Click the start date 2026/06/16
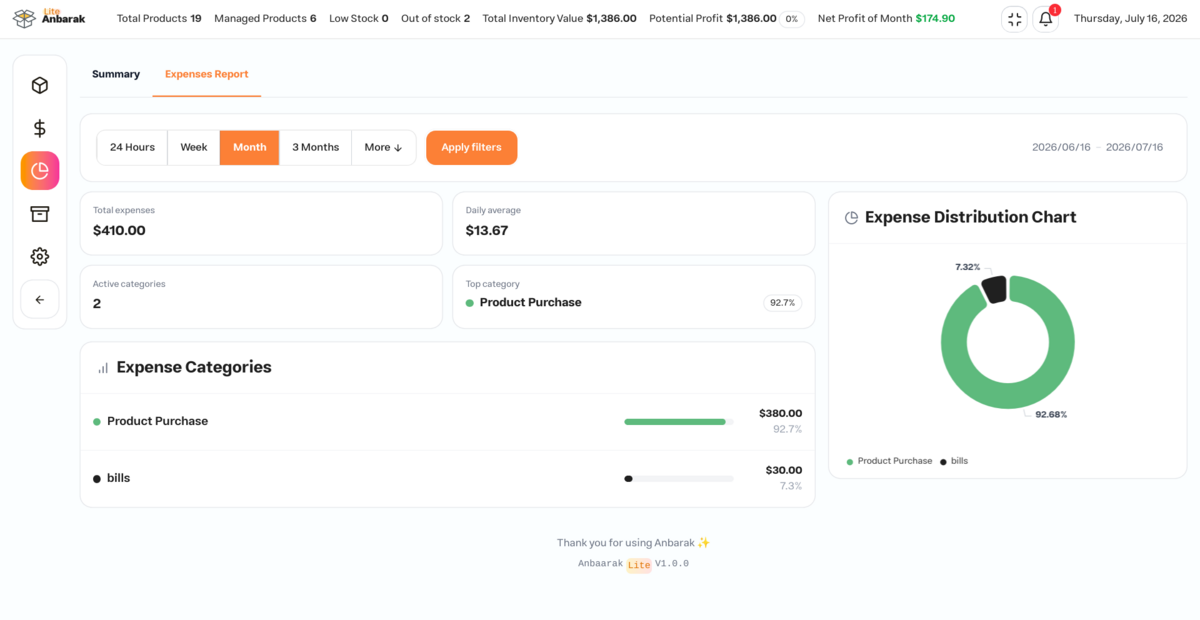This screenshot has width=1200, height=620. tap(1061, 147)
